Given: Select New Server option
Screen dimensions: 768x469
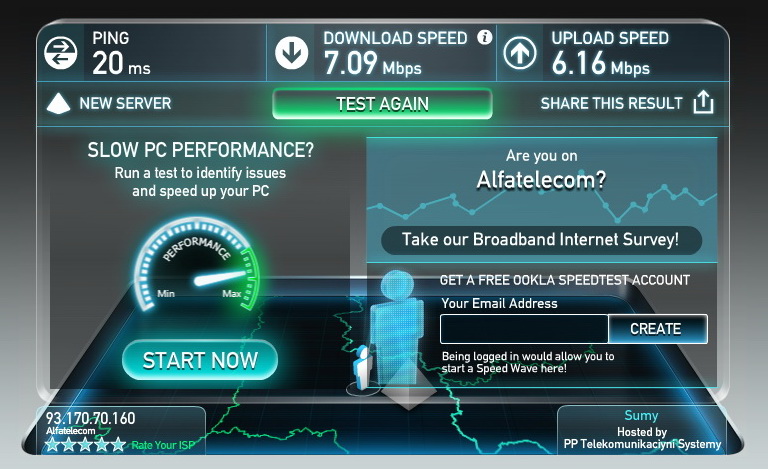Looking at the screenshot, I should 125,103.
